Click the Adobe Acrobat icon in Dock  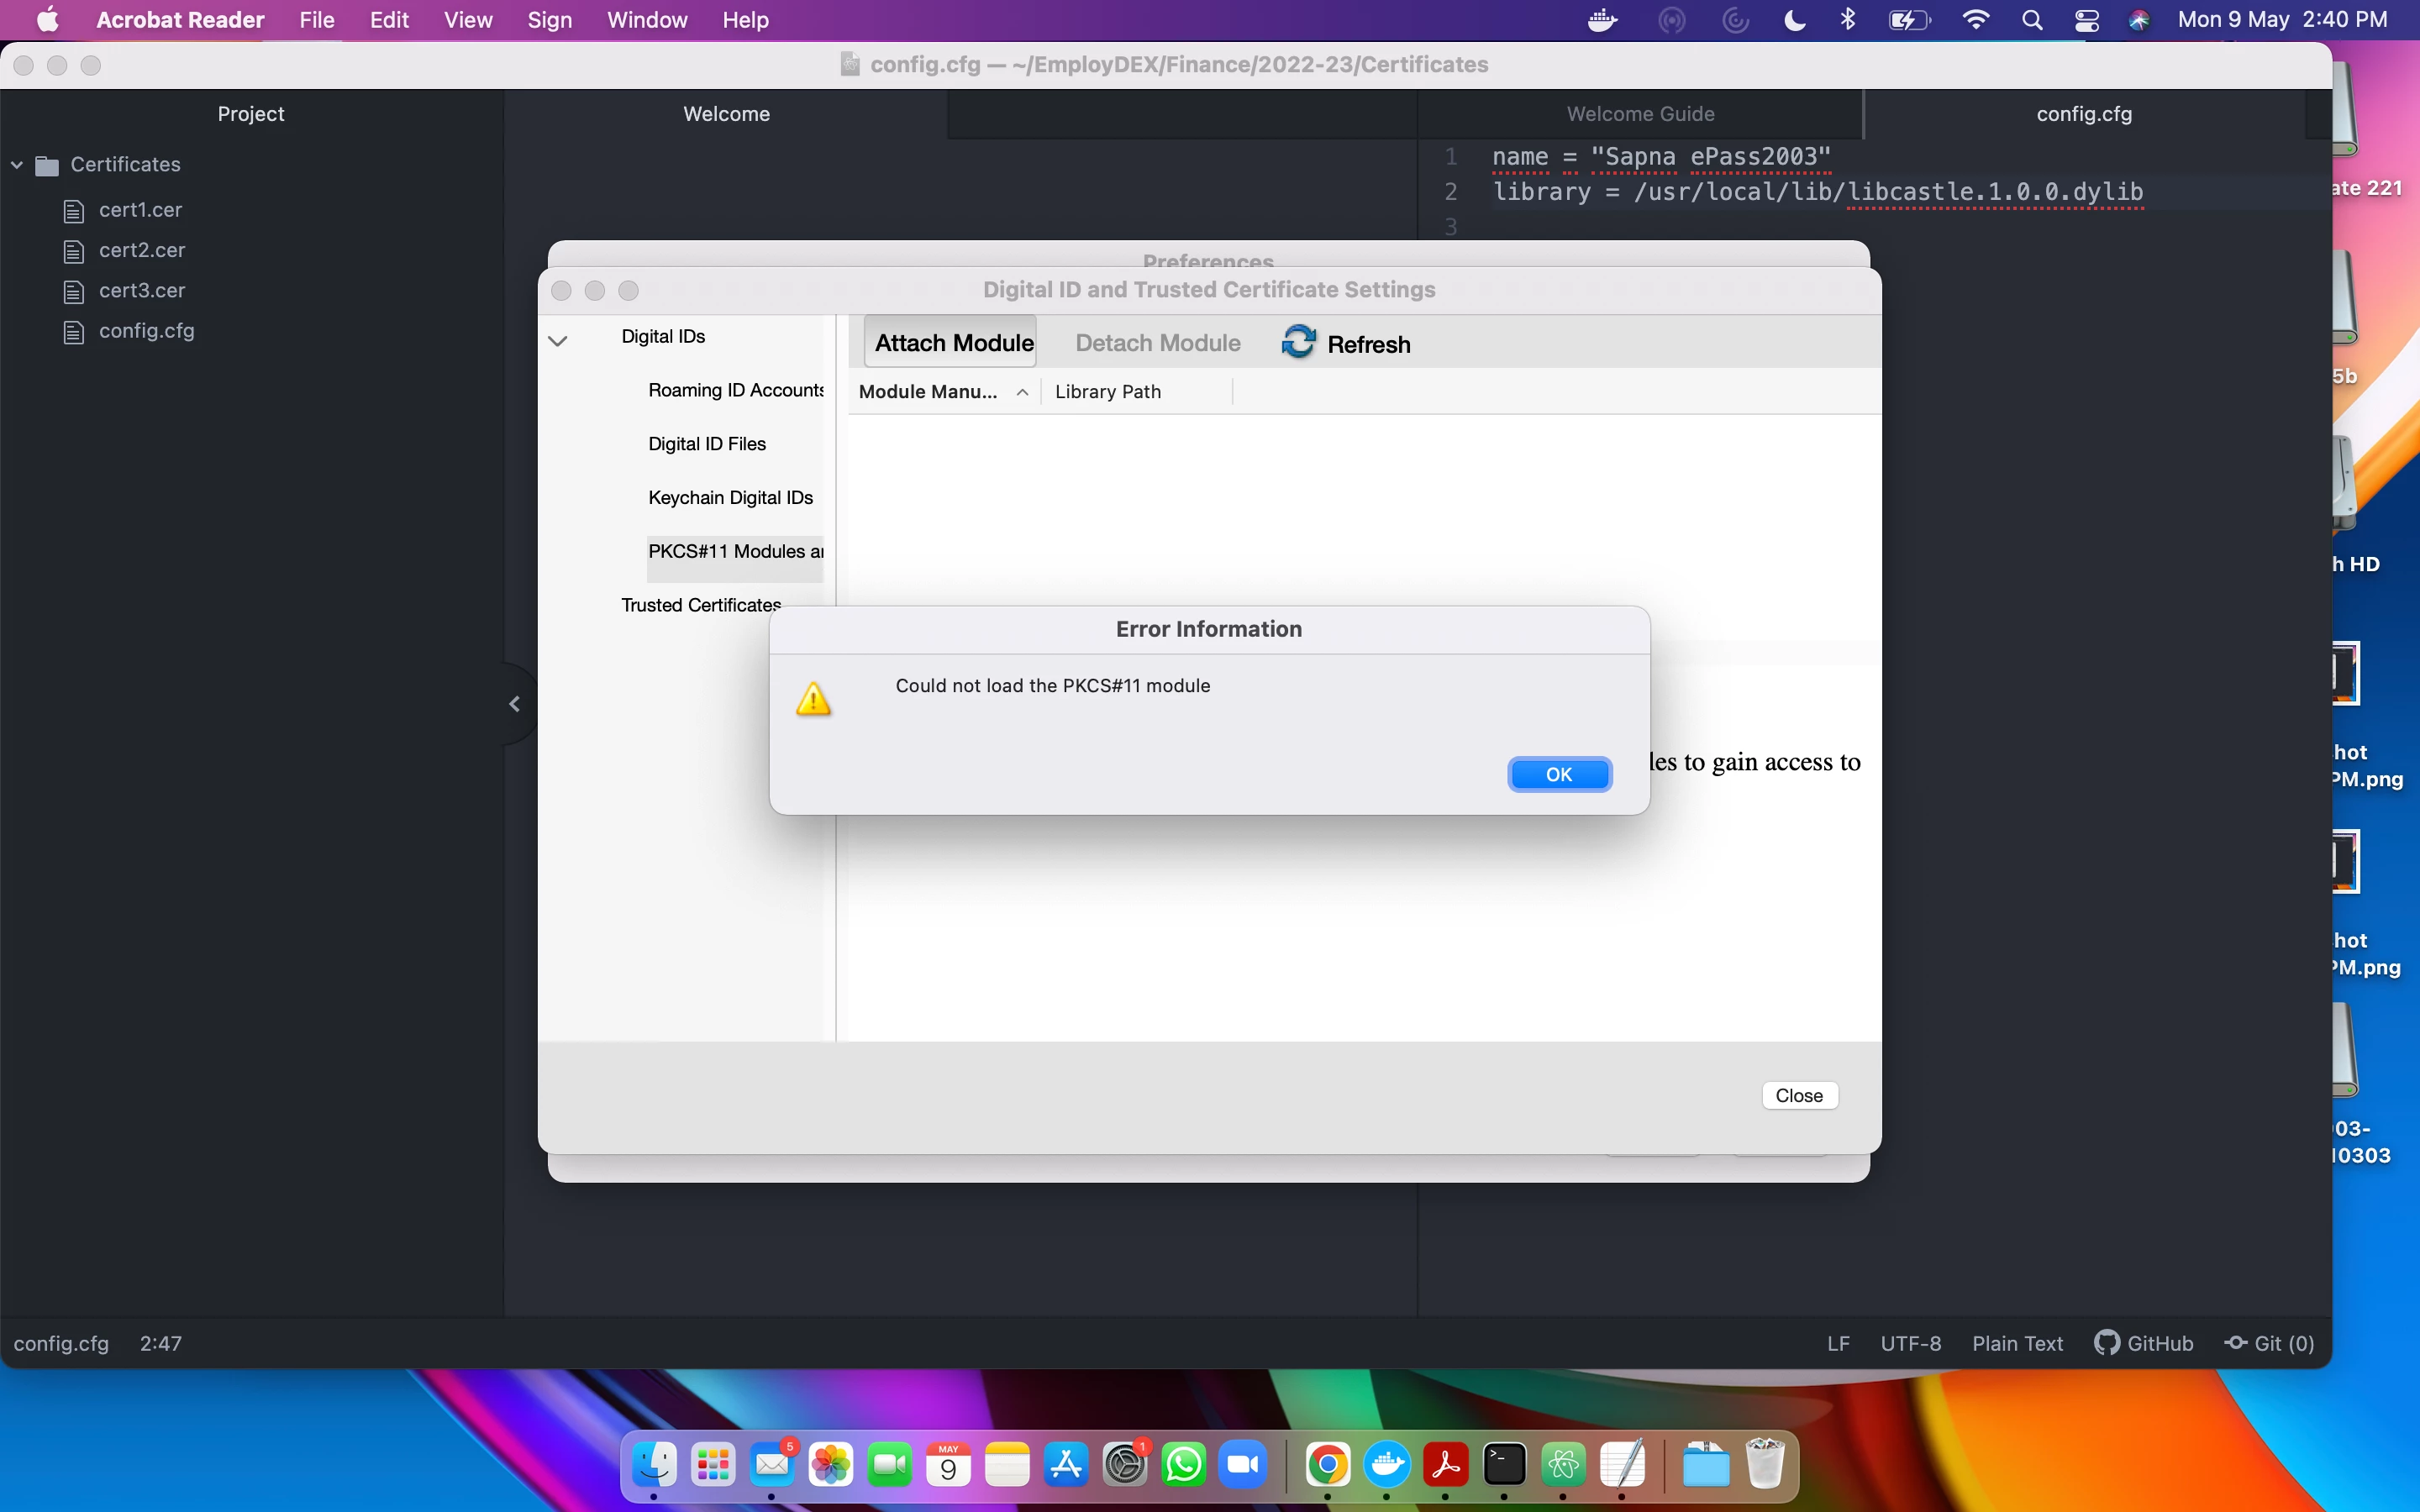pyautogui.click(x=1445, y=1465)
